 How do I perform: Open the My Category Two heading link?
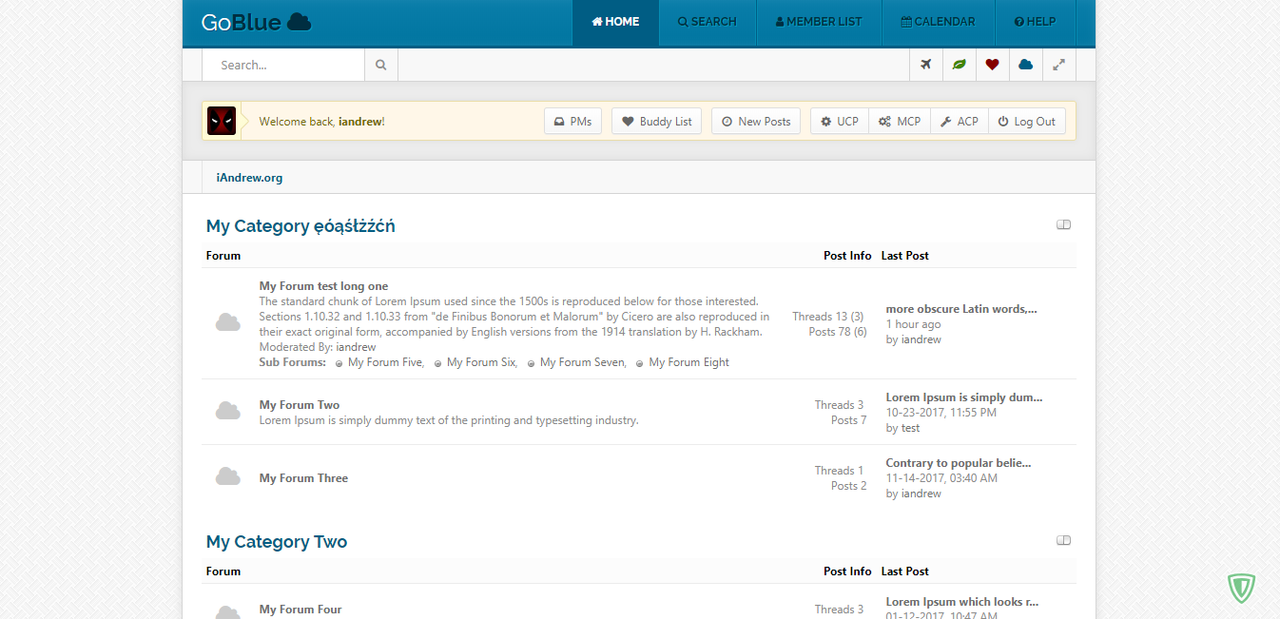click(276, 542)
